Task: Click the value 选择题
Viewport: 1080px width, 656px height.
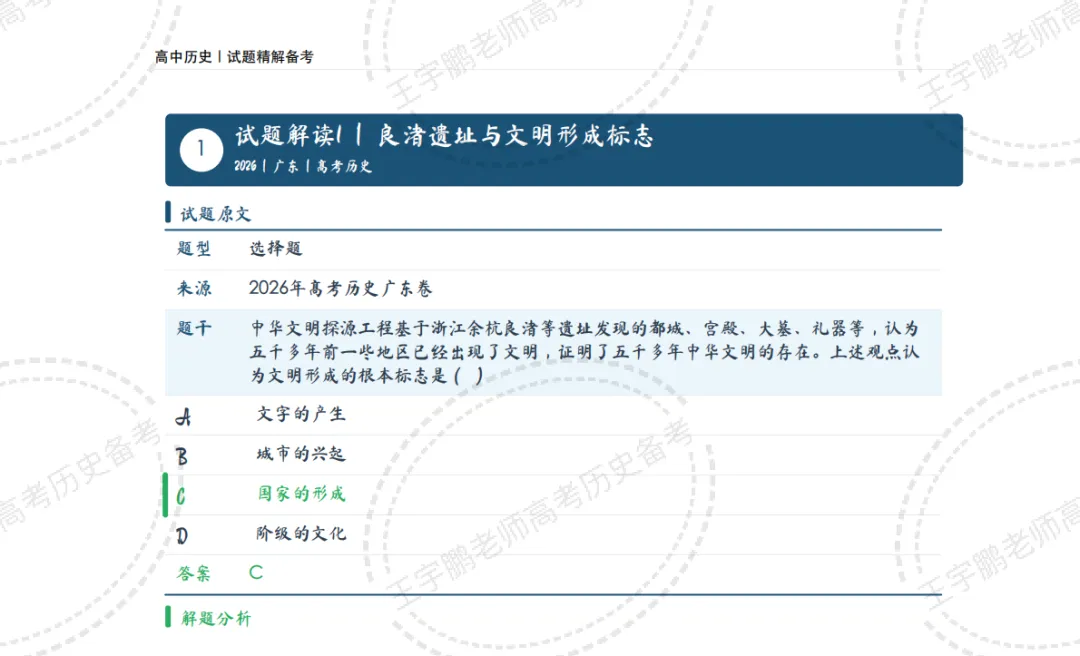Action: coord(276,249)
